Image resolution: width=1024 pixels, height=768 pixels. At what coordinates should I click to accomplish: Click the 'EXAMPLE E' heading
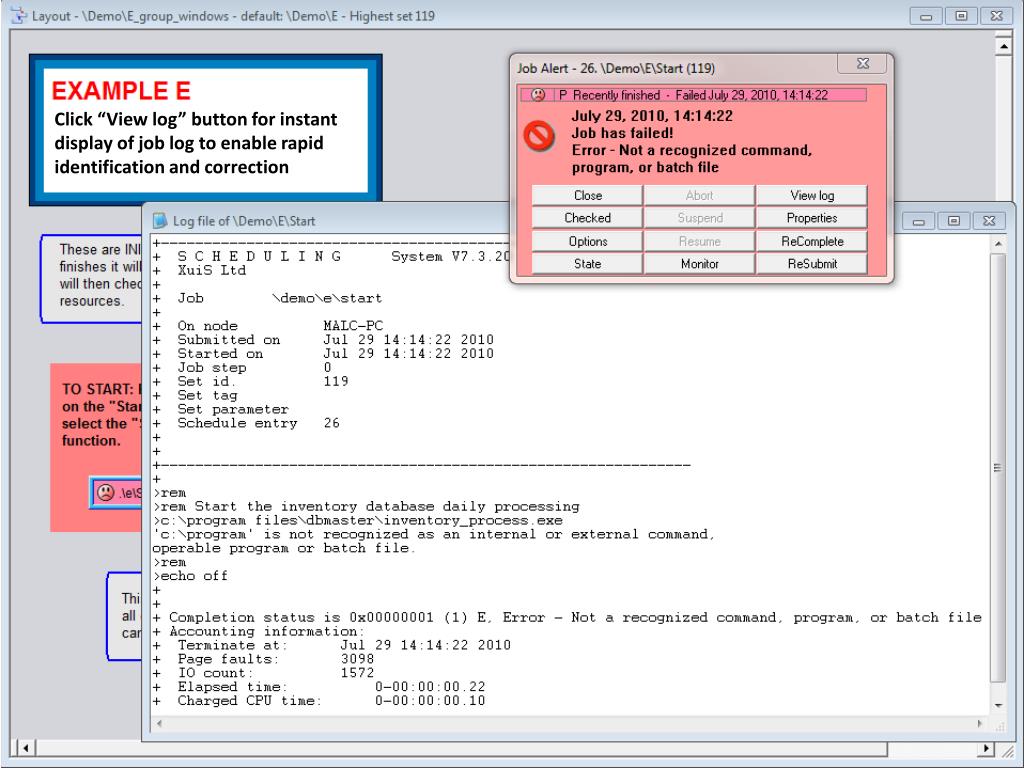pyautogui.click(x=121, y=91)
